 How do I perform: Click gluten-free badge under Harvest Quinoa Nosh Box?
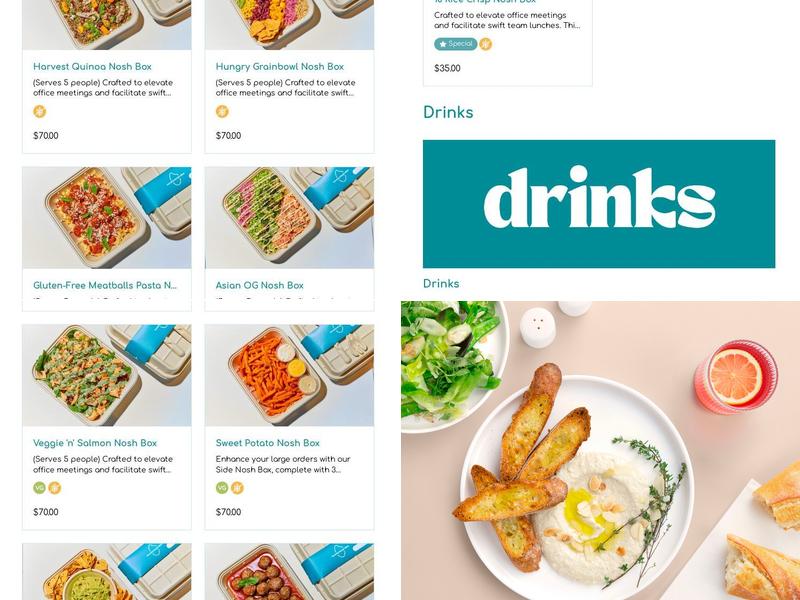(x=39, y=111)
